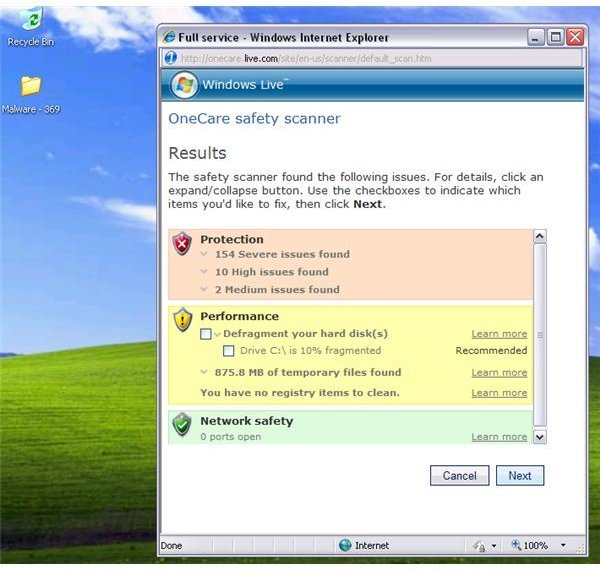Open Learn more for registry items
The image size is (600, 577).
(x=499, y=393)
